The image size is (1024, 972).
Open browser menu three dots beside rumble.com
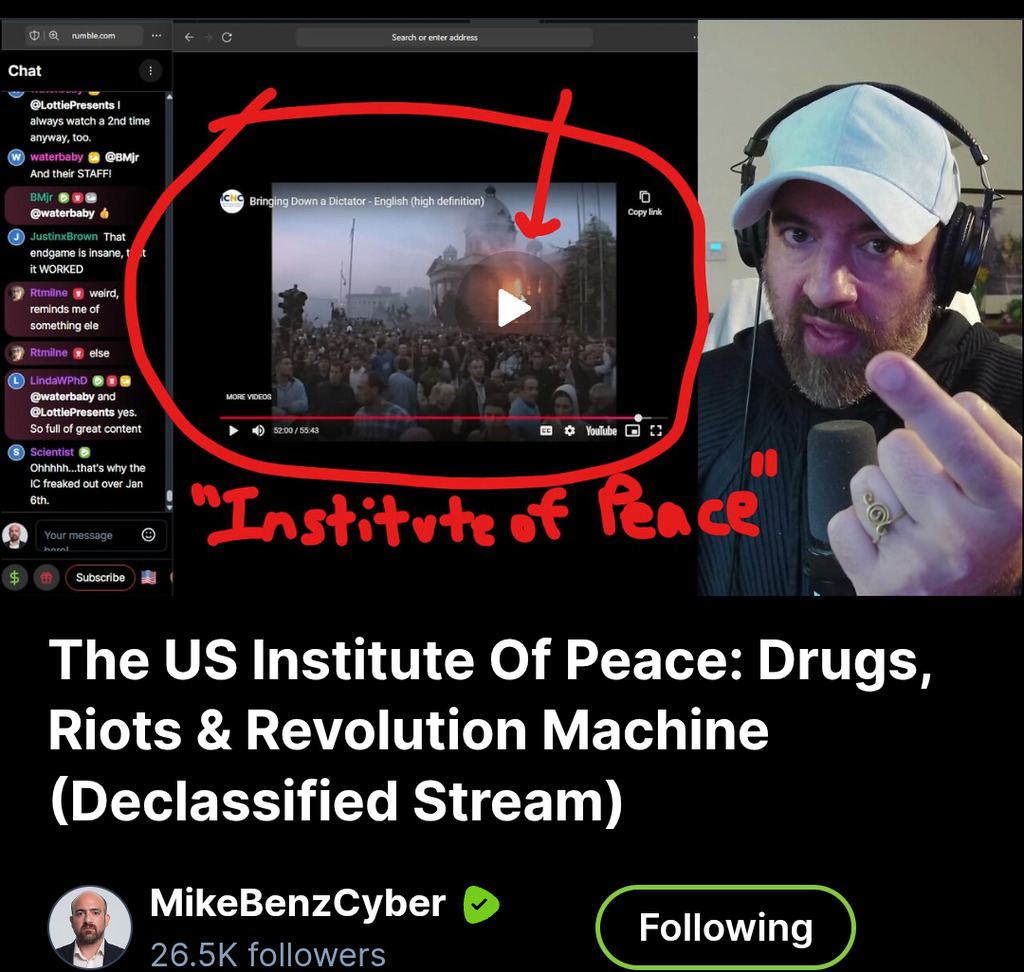(156, 35)
